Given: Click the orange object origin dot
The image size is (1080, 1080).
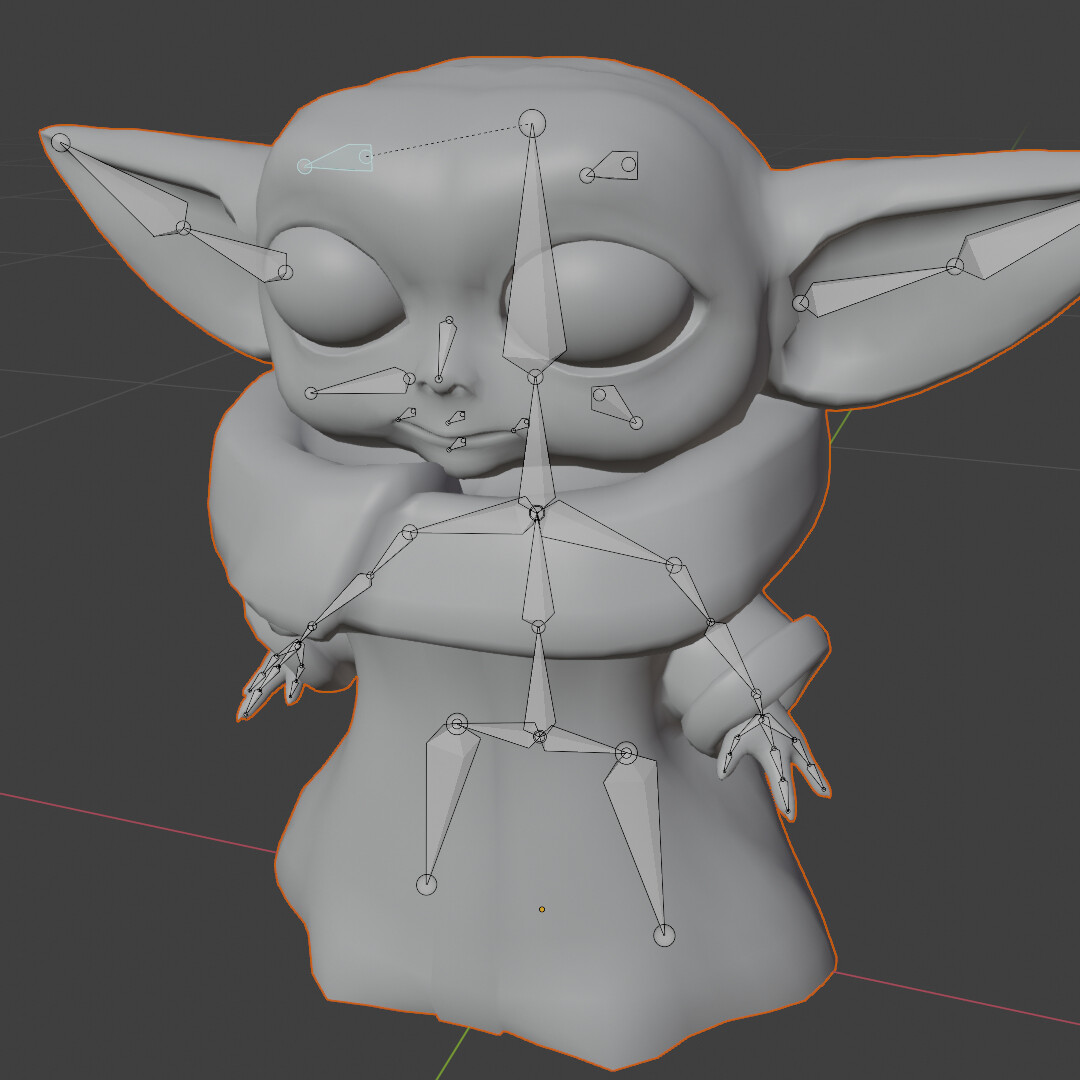Looking at the screenshot, I should click(541, 908).
